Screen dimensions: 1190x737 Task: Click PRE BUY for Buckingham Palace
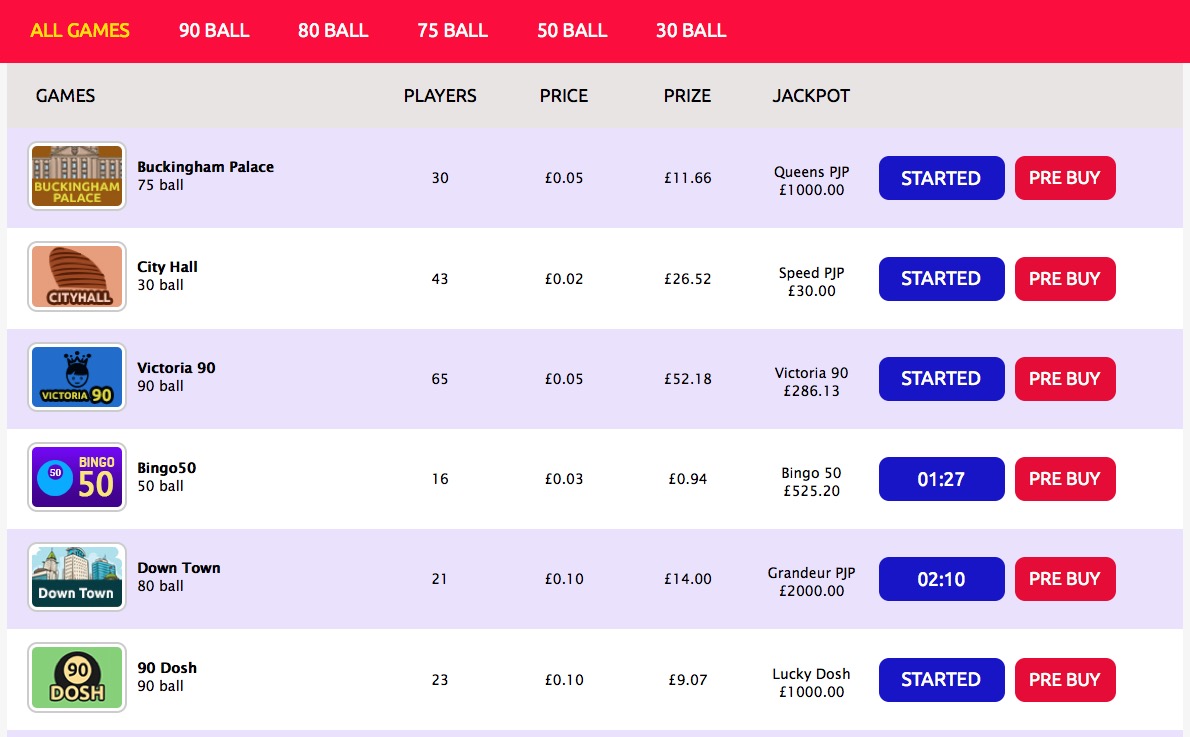click(1065, 177)
